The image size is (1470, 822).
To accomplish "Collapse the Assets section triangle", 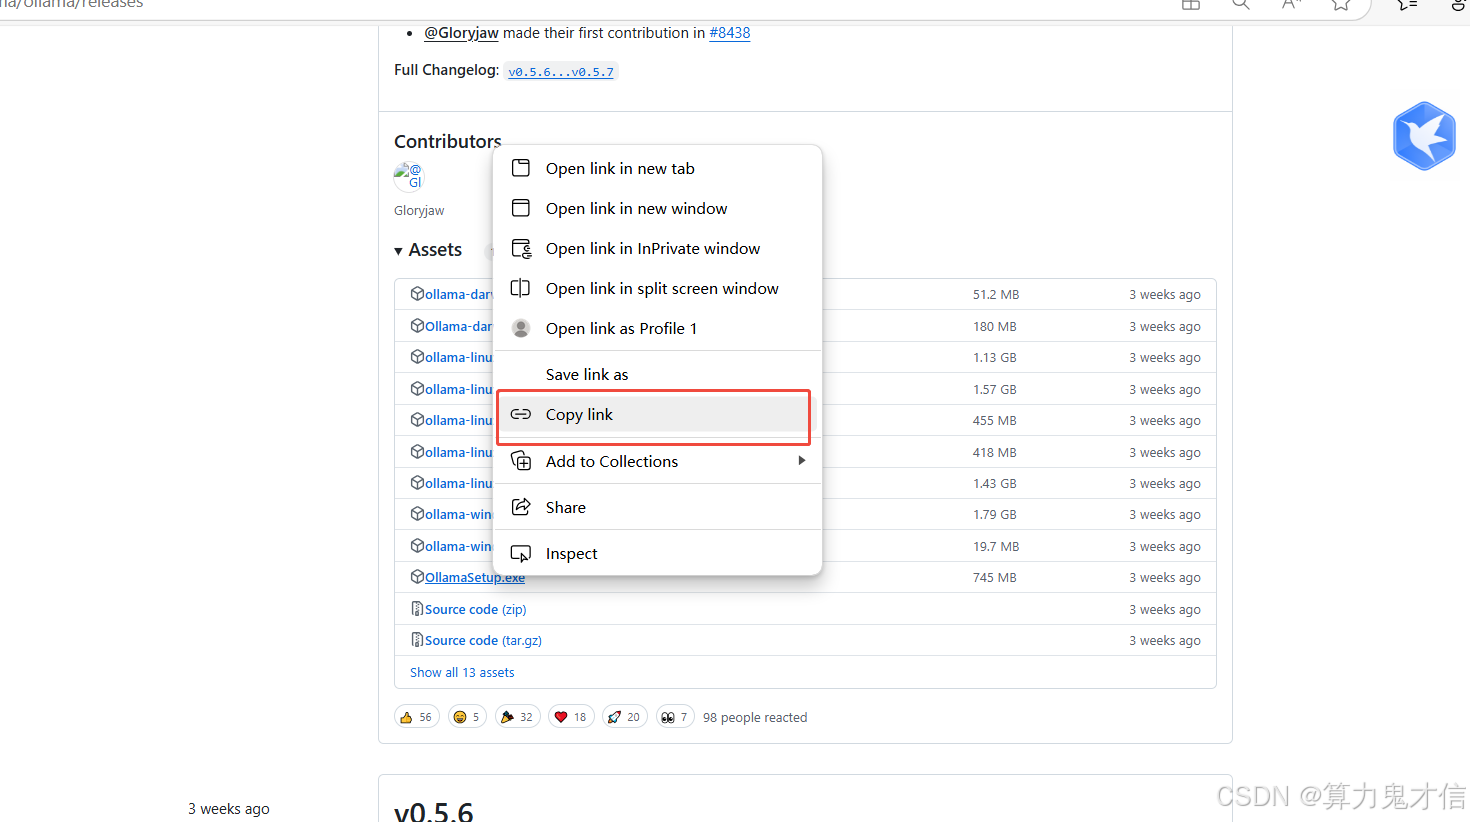I will pyautogui.click(x=398, y=251).
